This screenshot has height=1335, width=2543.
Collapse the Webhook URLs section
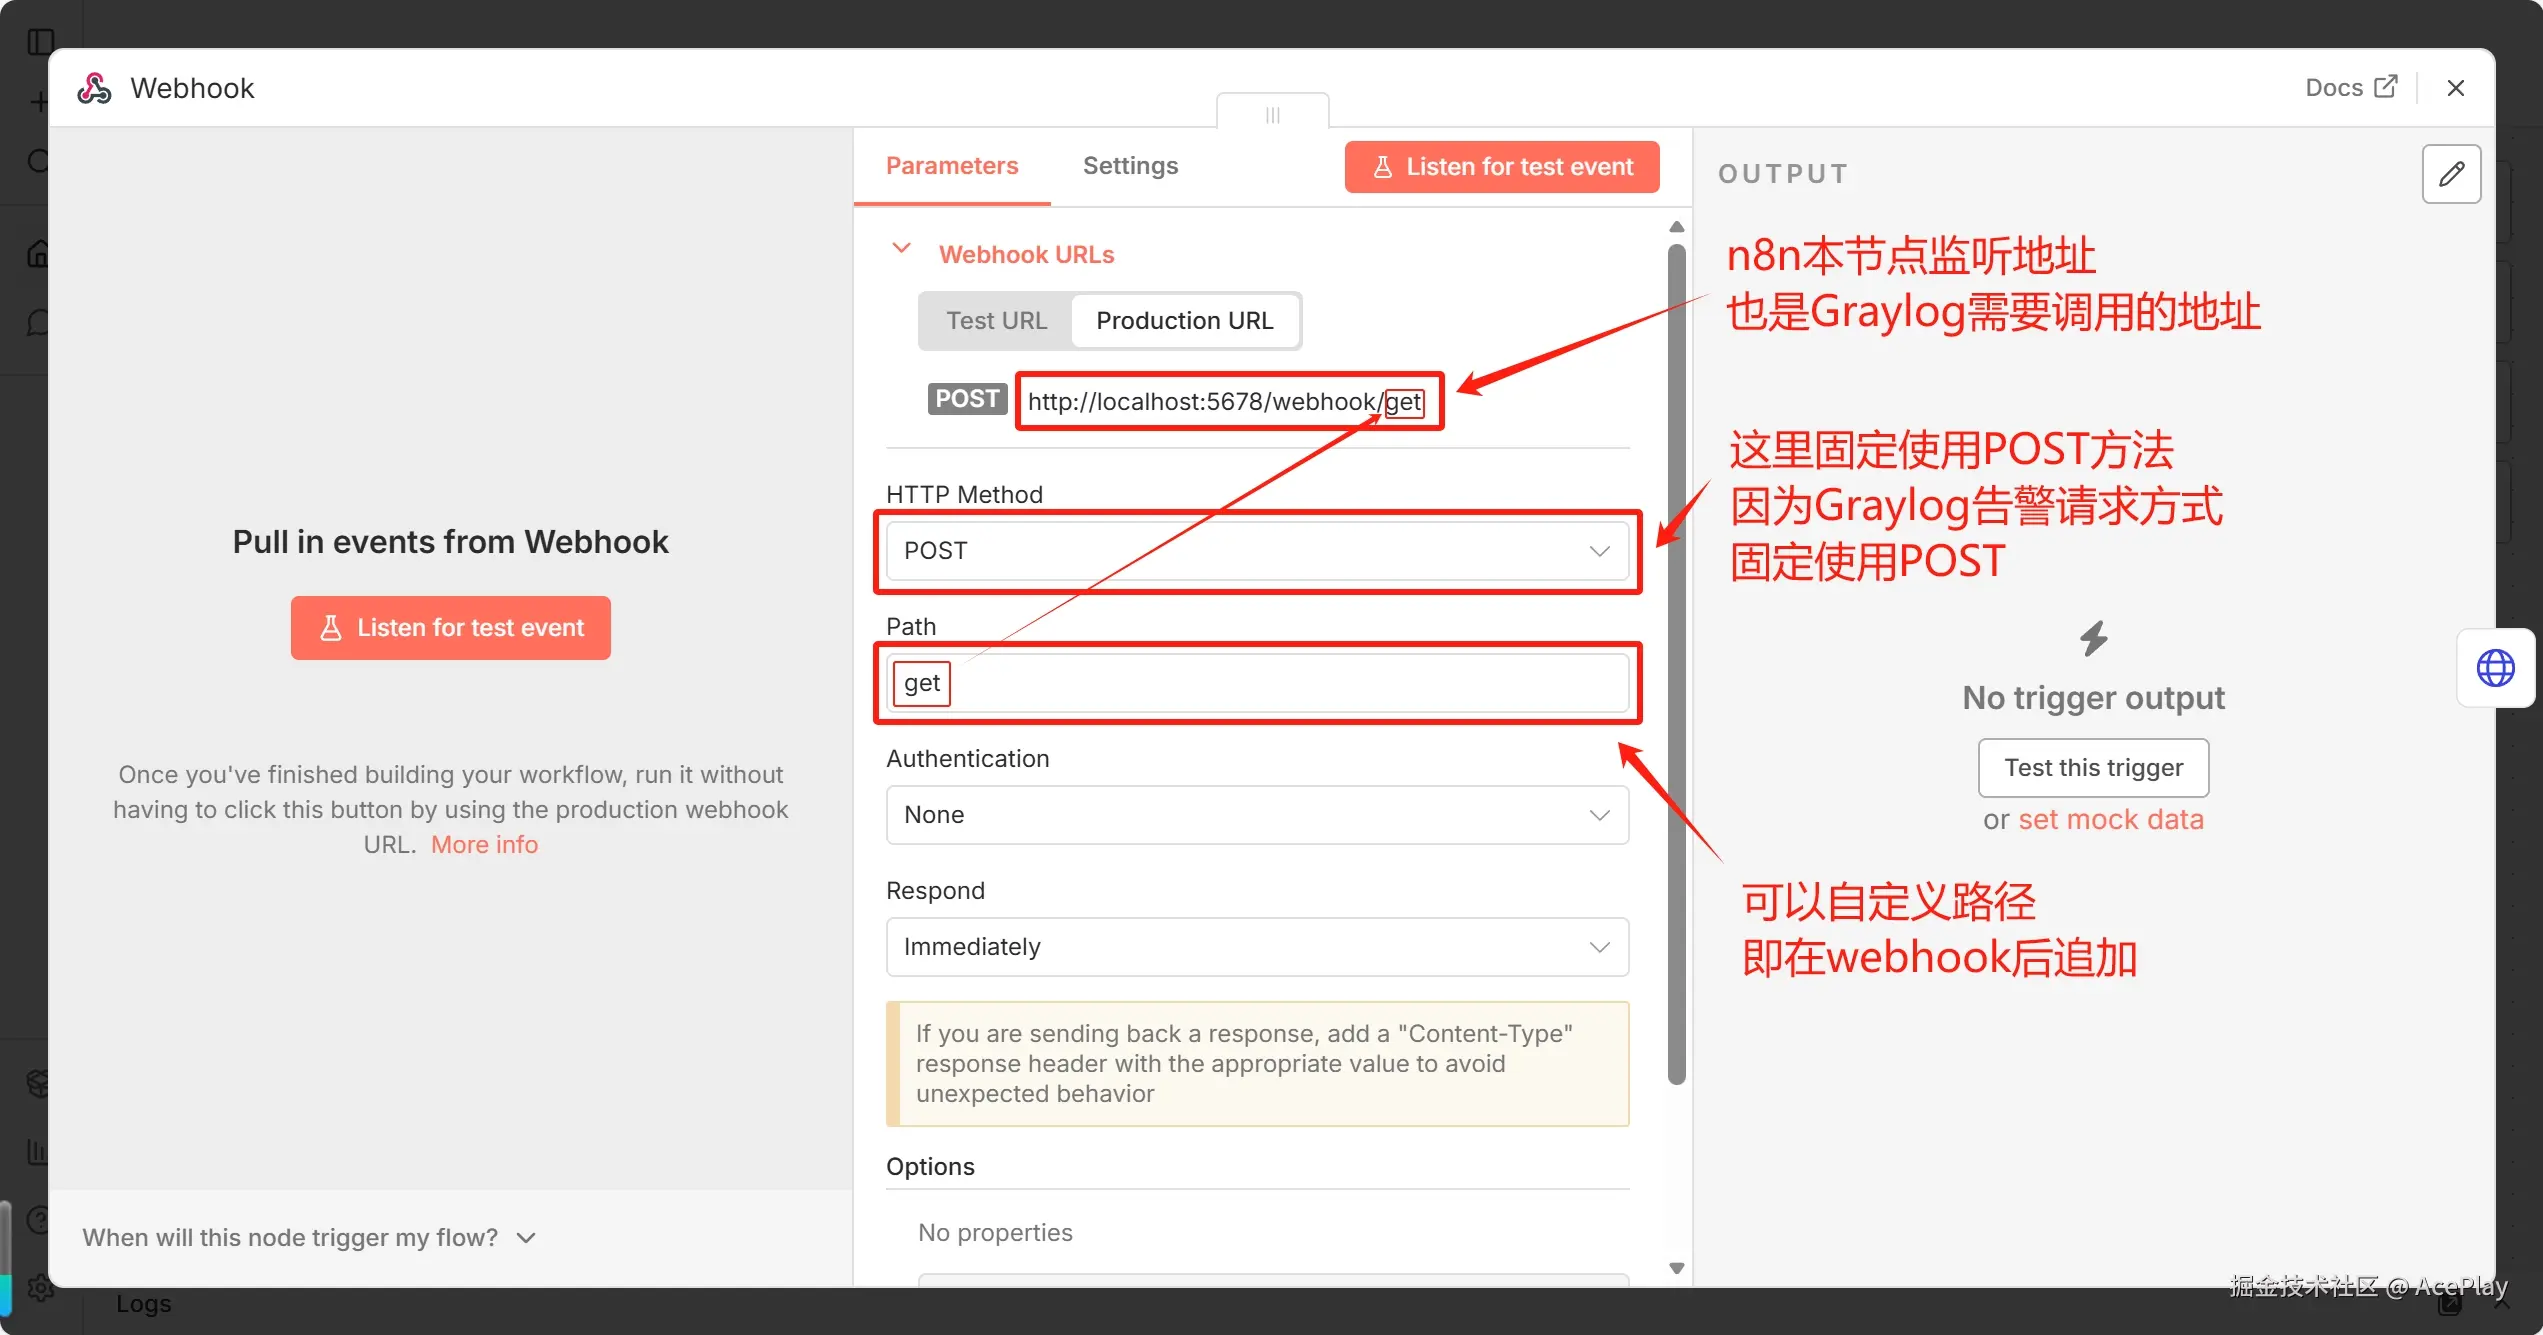click(901, 250)
